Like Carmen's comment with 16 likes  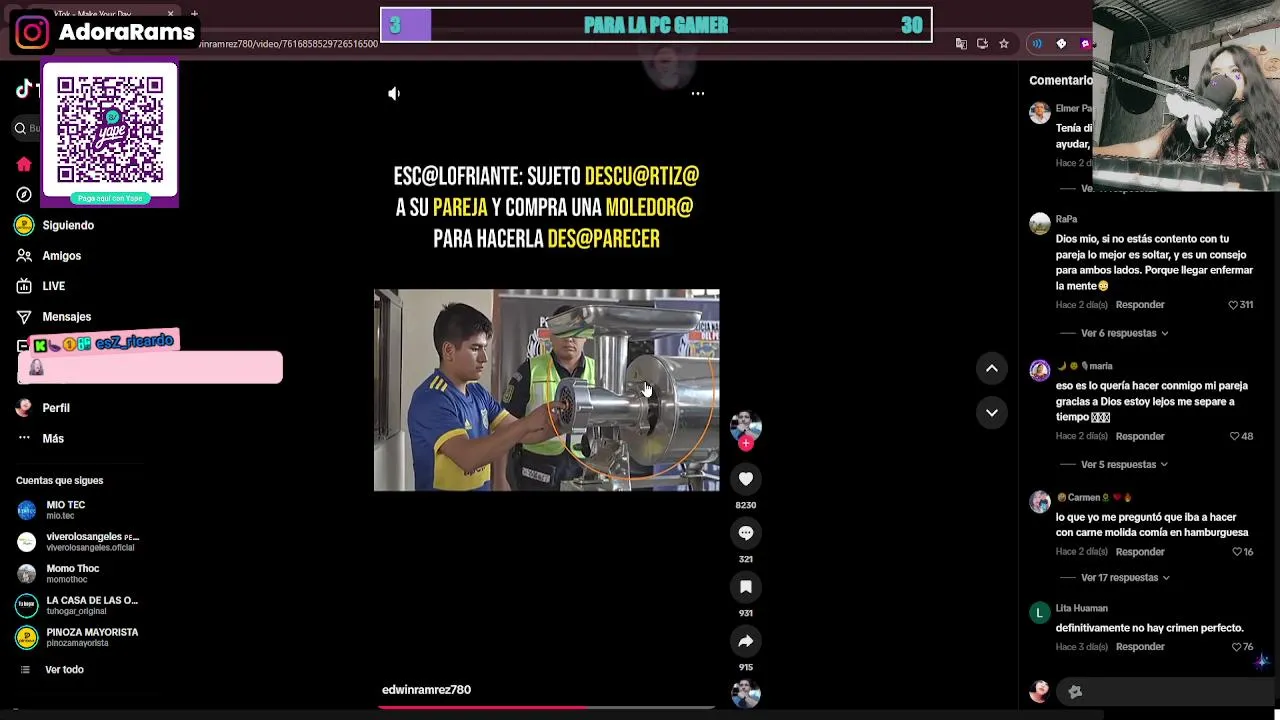(x=1237, y=551)
